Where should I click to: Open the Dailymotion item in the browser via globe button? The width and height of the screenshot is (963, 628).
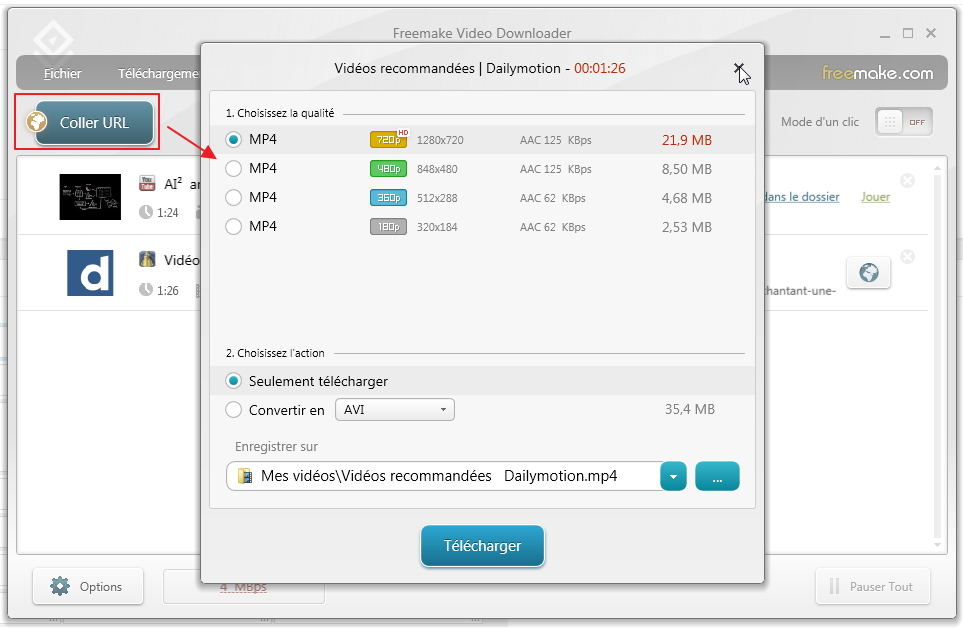pyautogui.click(x=868, y=272)
